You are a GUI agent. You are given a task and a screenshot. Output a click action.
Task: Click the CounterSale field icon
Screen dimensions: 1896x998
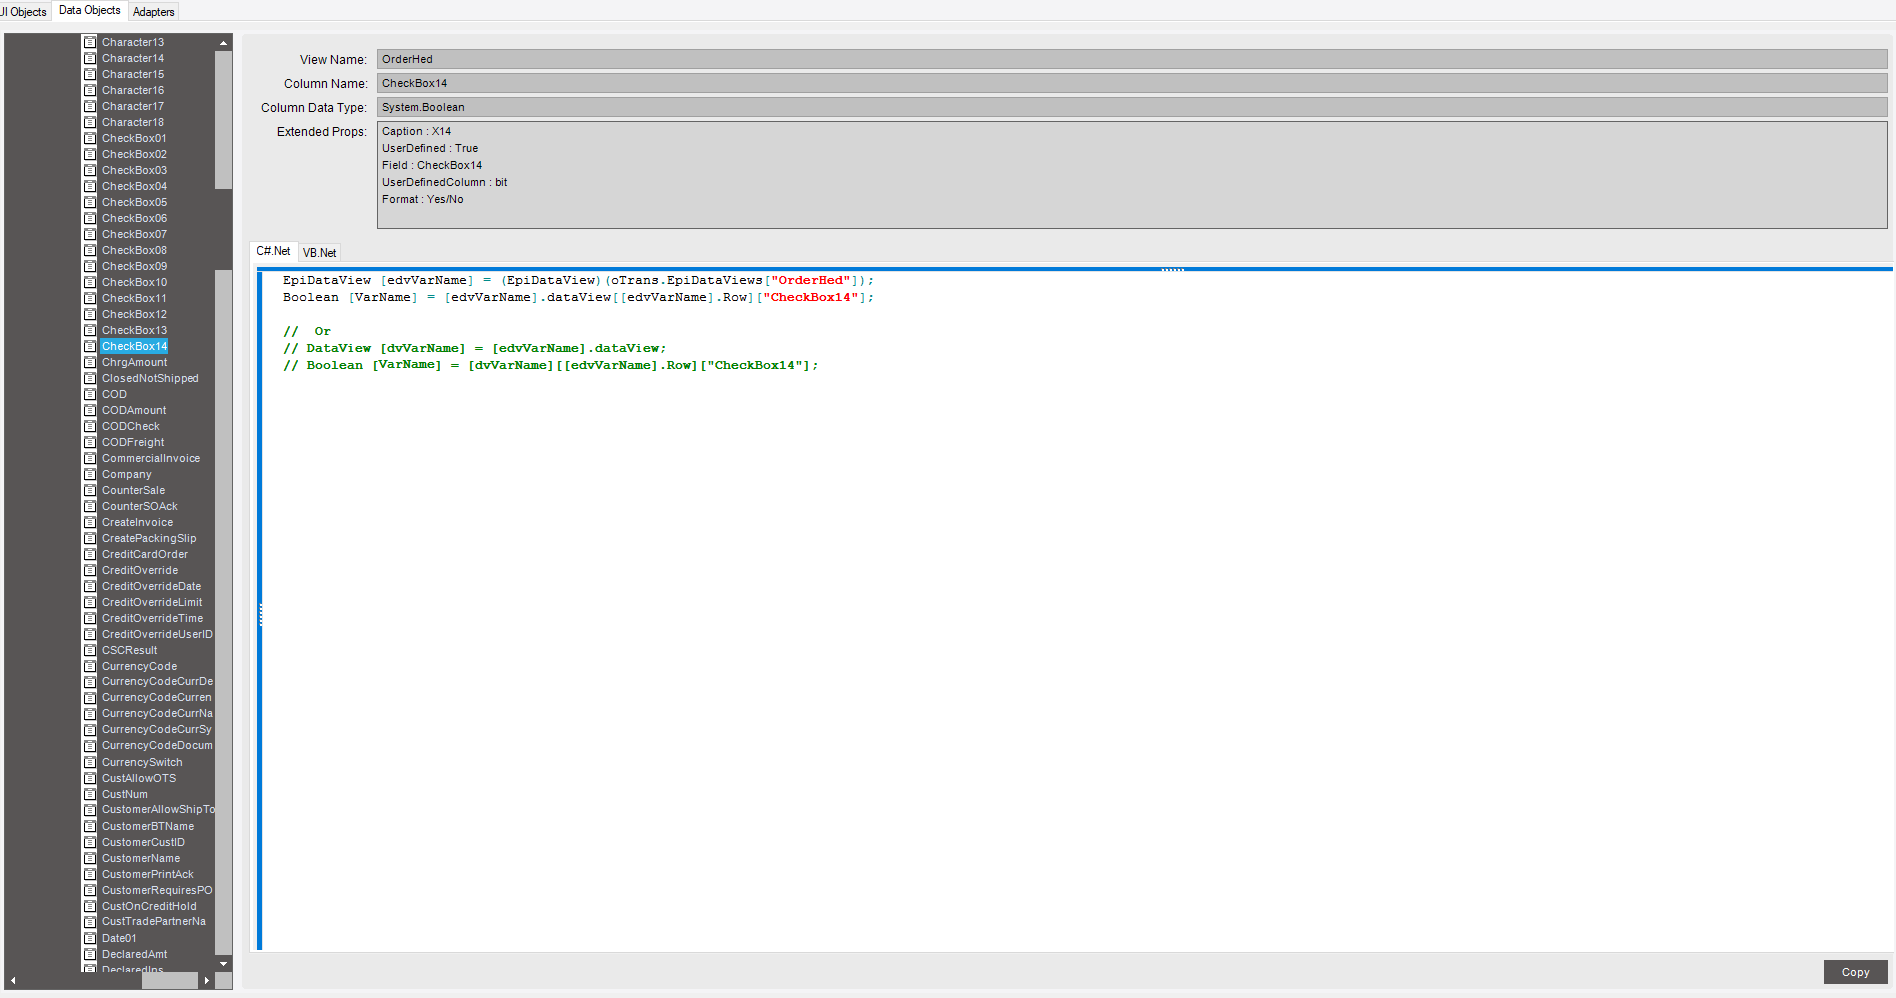(x=91, y=490)
